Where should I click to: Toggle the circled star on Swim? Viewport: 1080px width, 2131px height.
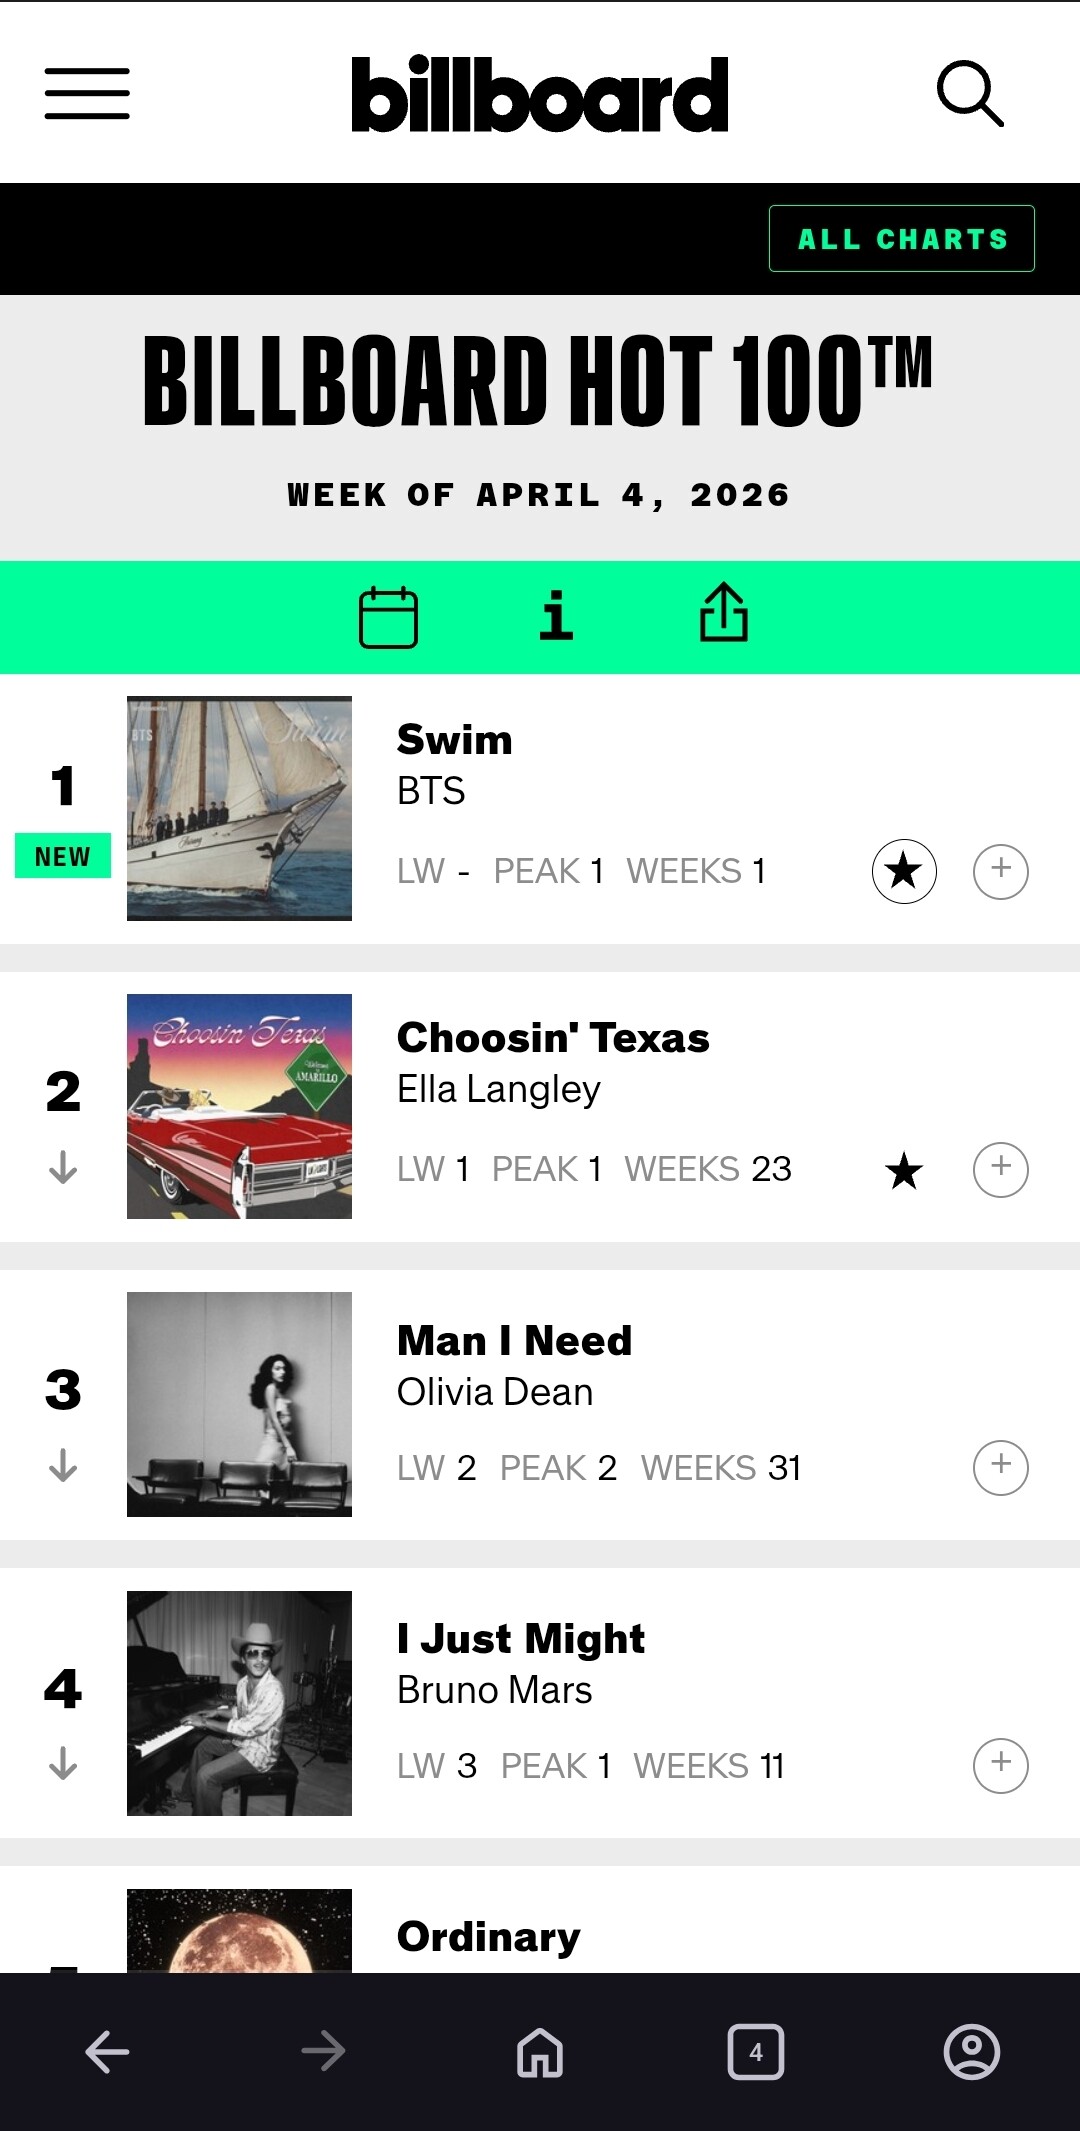click(904, 871)
